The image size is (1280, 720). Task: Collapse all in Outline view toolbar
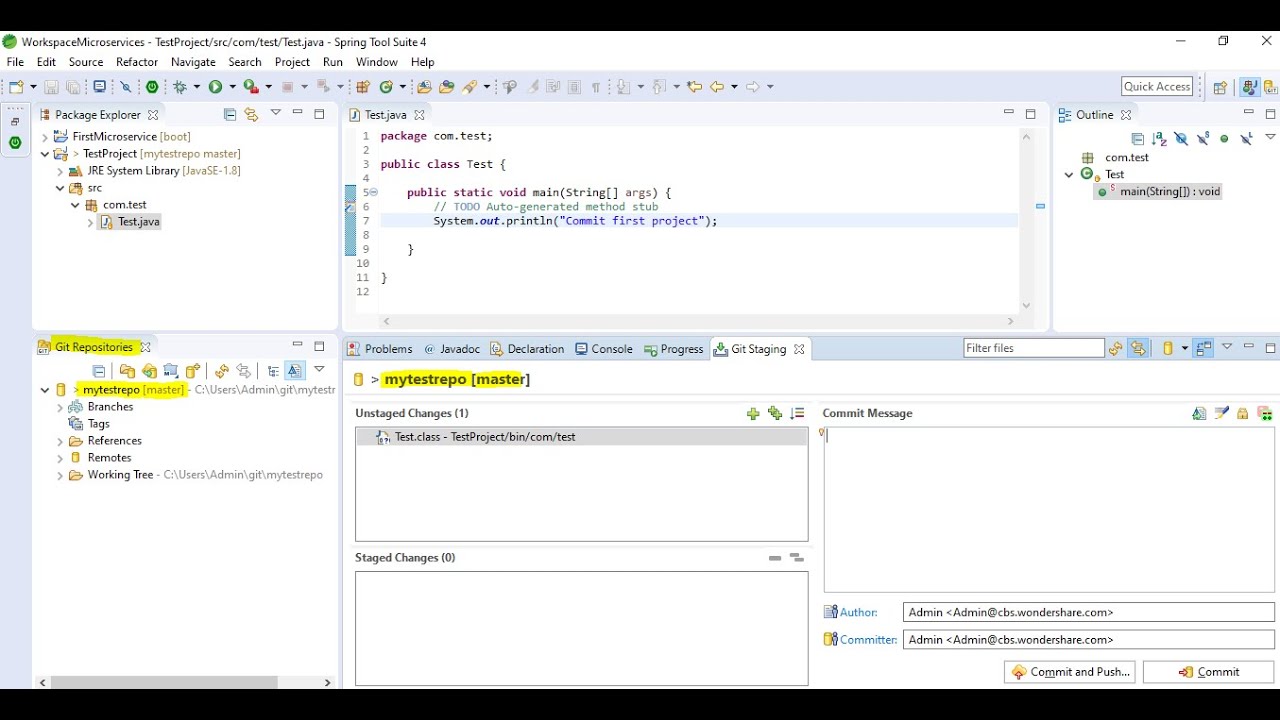coord(1137,139)
